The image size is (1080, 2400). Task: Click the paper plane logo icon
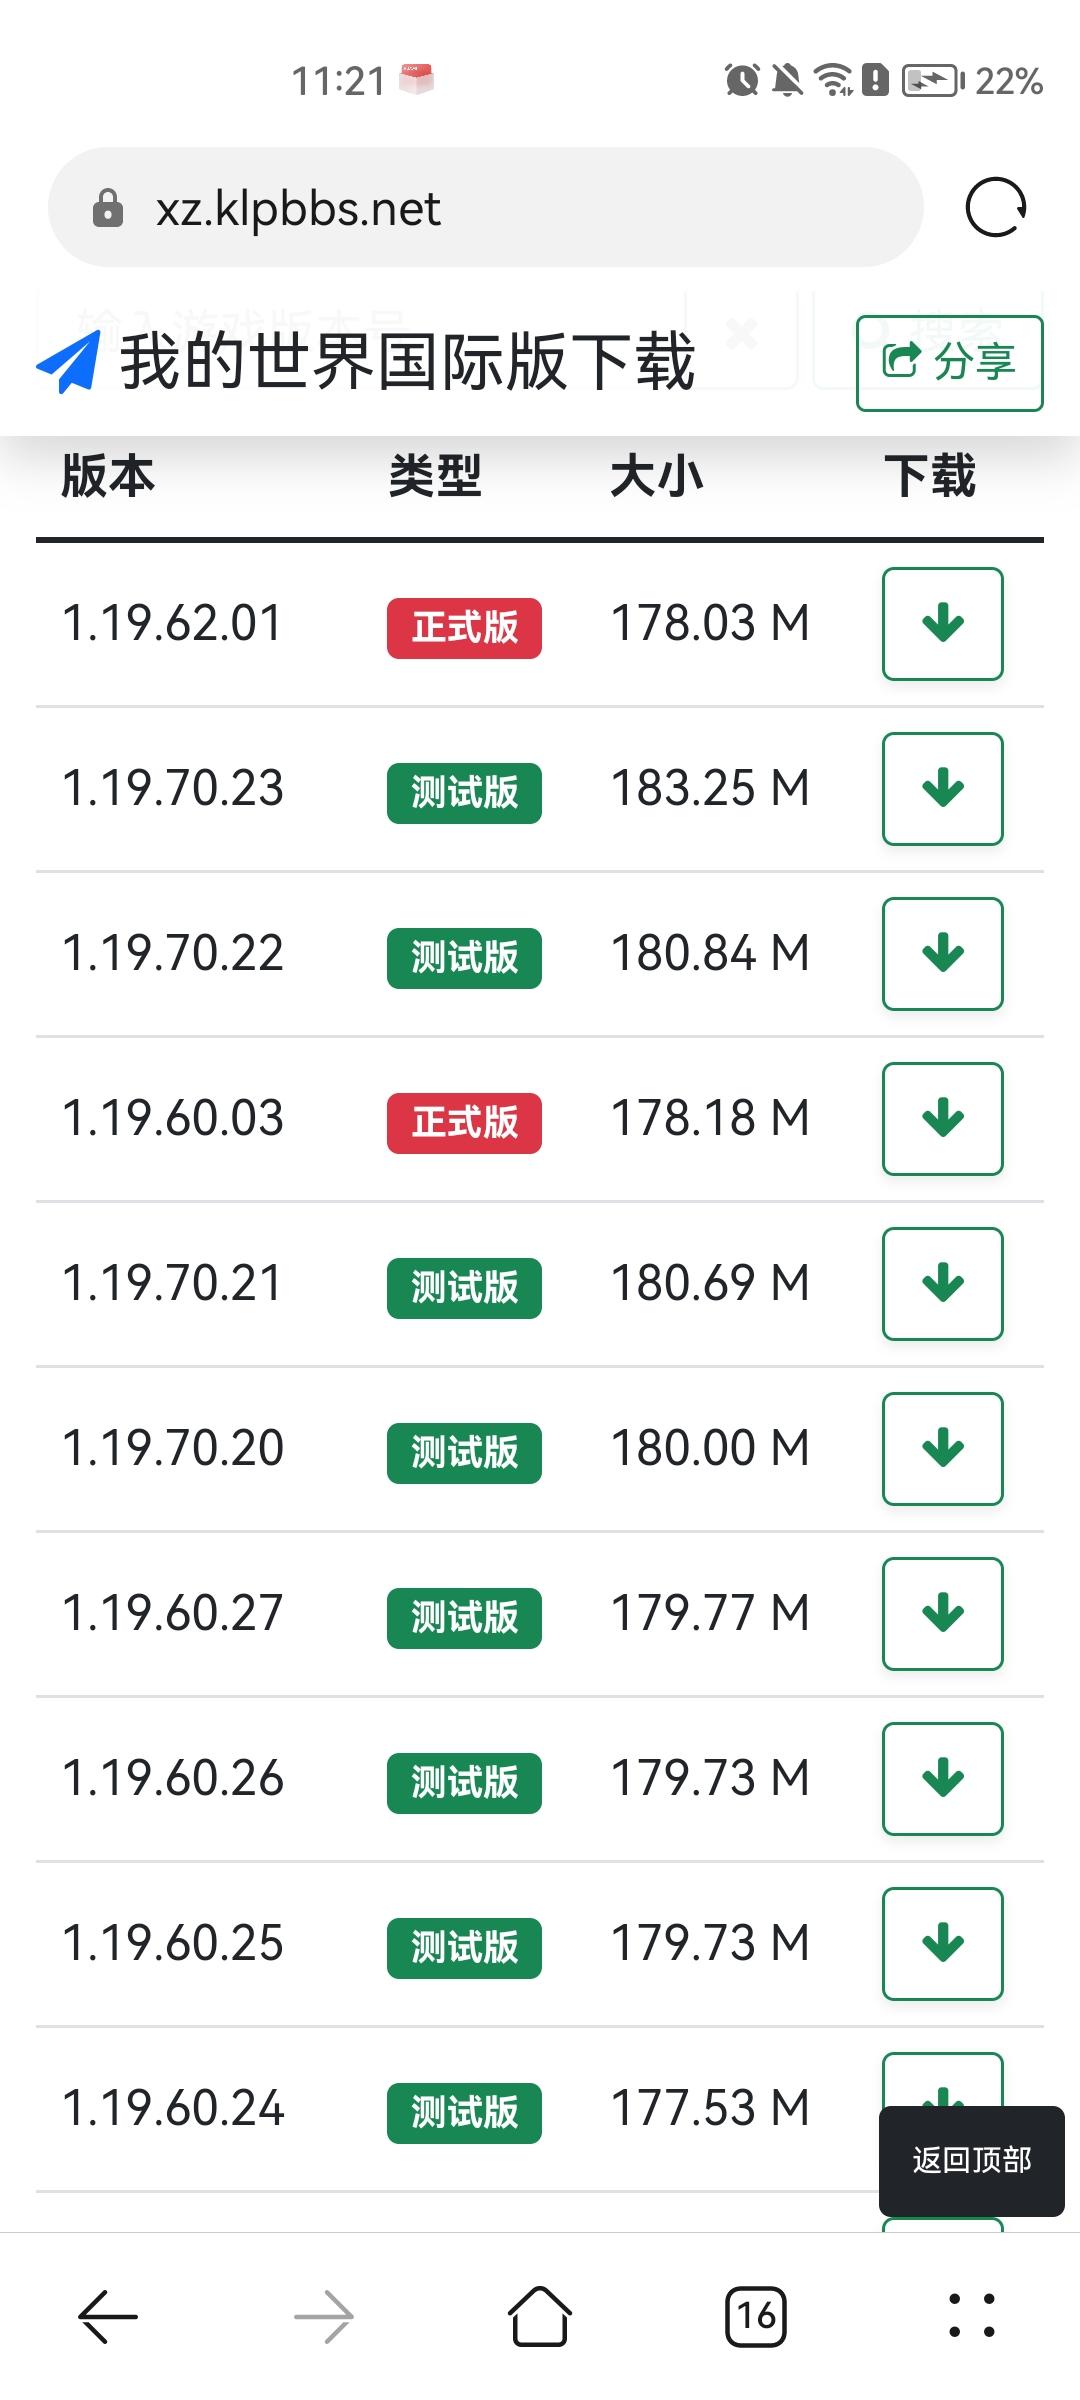coord(68,362)
